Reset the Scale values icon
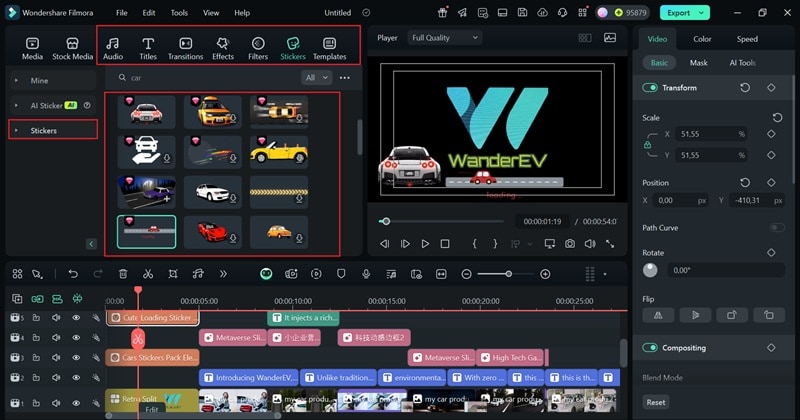 [777, 118]
